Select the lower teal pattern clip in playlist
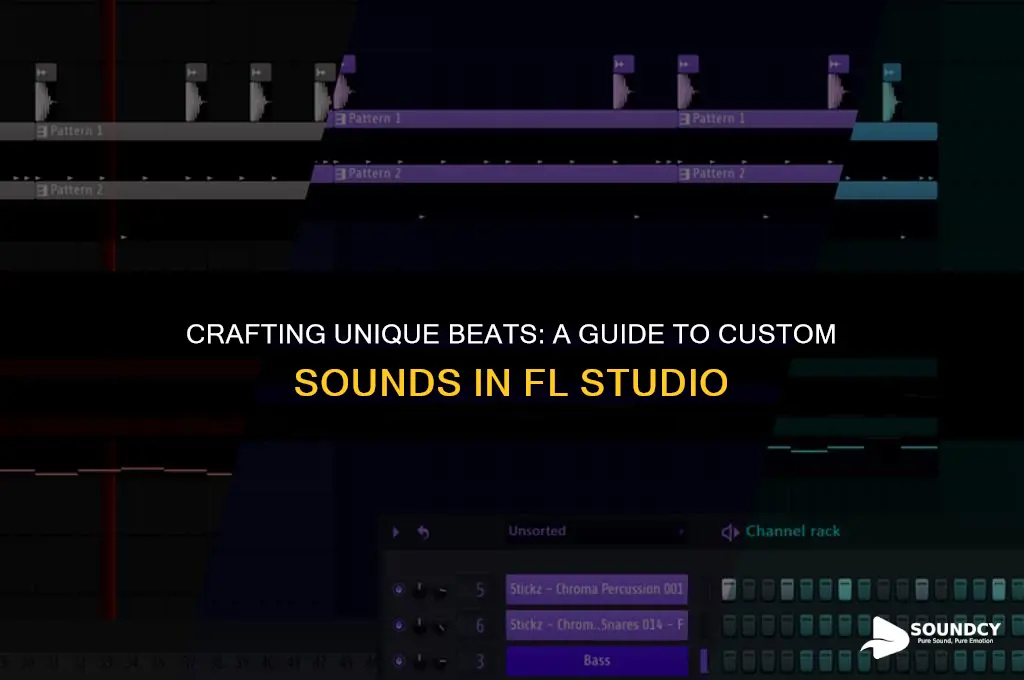This screenshot has height=680, width=1024. [x=887, y=191]
